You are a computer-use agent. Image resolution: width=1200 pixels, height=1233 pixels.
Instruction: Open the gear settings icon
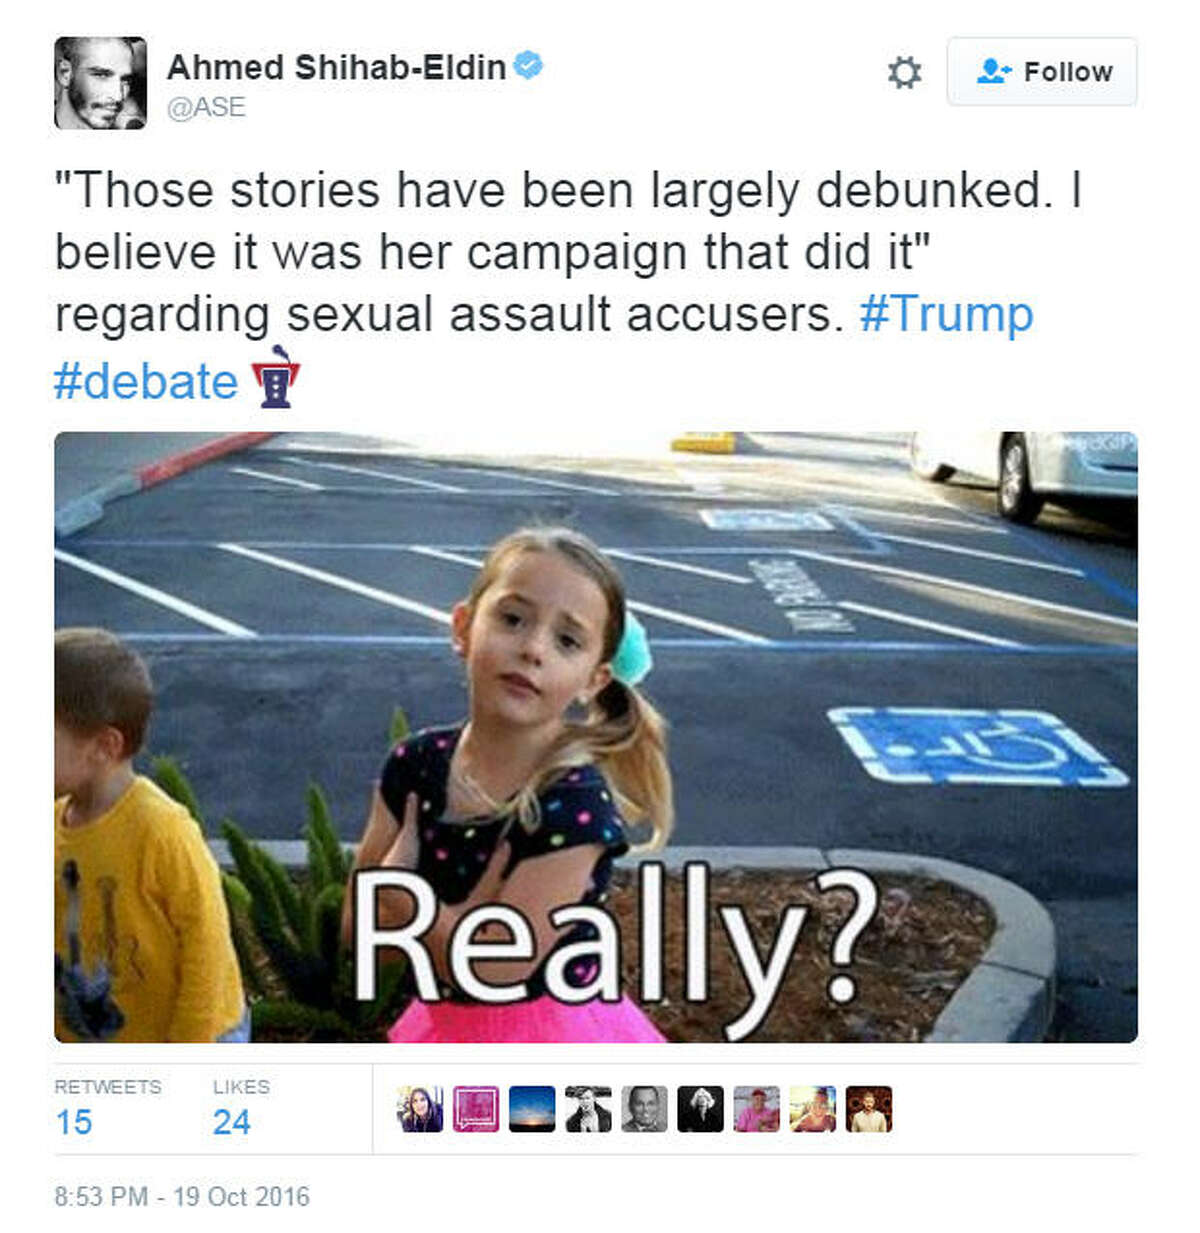(904, 72)
